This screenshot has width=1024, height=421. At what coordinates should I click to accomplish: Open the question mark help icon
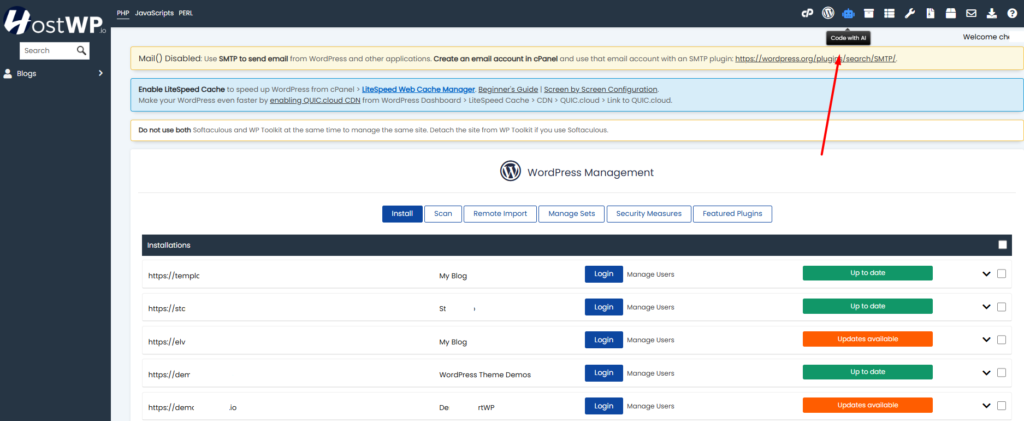pos(1012,13)
